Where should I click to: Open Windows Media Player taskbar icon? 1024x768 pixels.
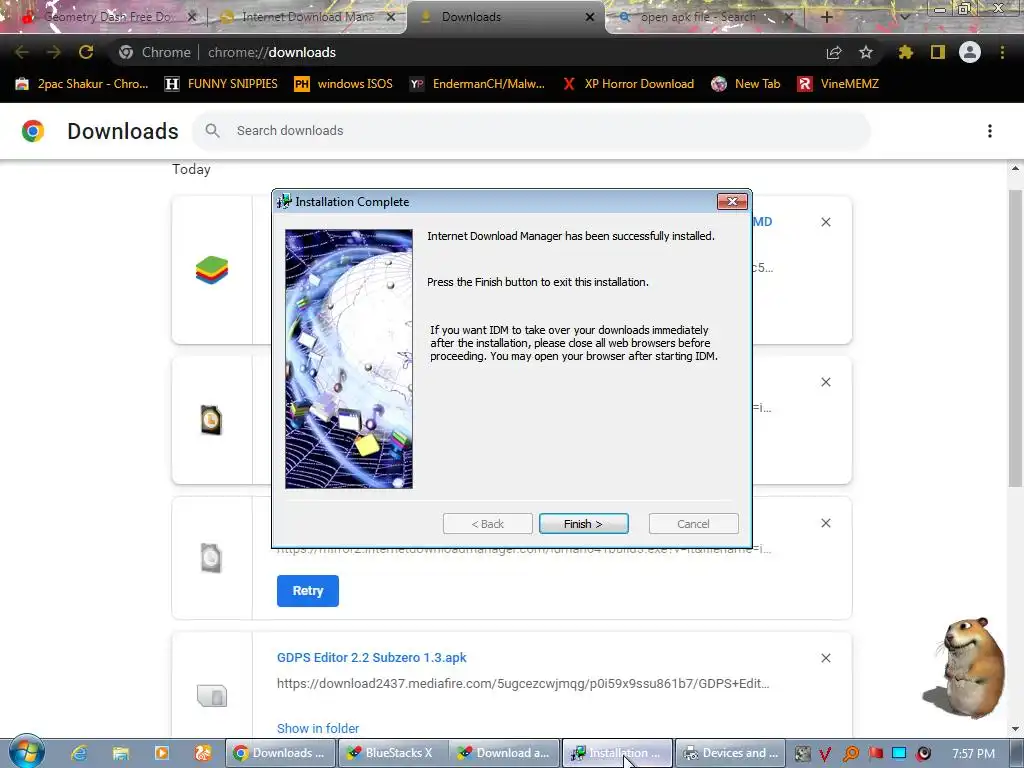click(x=161, y=753)
